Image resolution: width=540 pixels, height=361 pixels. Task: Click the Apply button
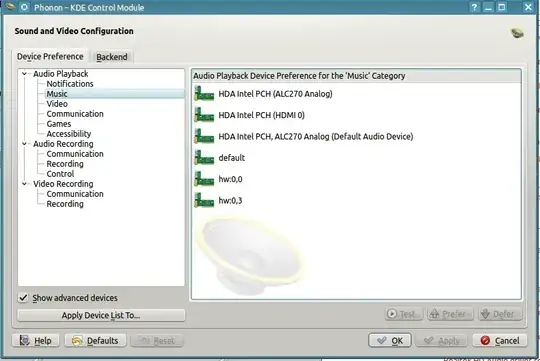[442, 341]
